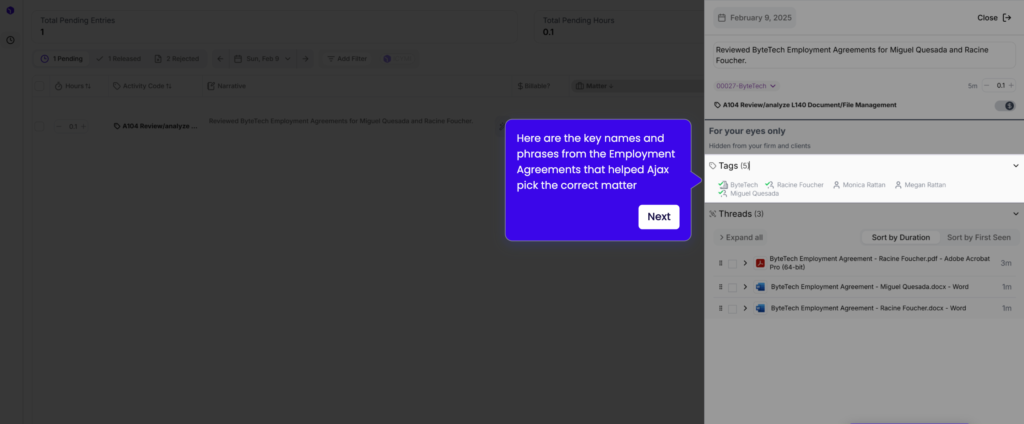Click the narrative text field
The height and width of the screenshot is (424, 1024).
pos(860,54)
